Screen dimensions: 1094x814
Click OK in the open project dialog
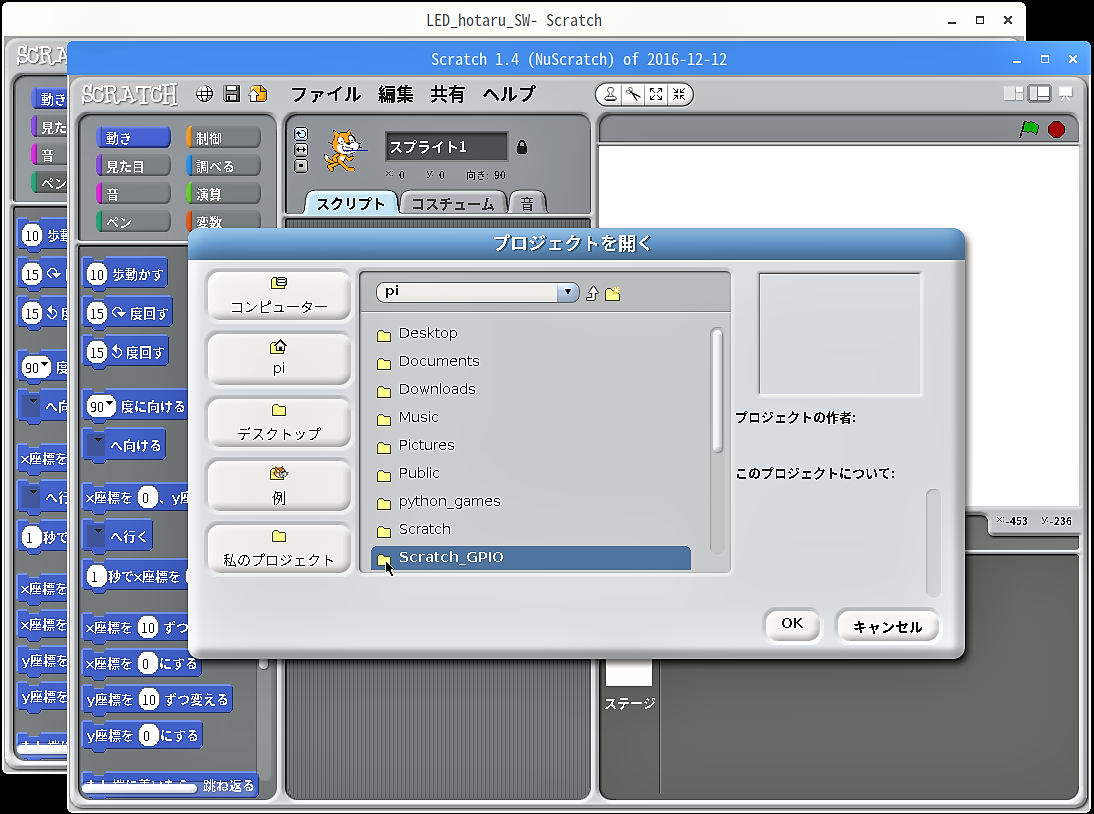(792, 624)
